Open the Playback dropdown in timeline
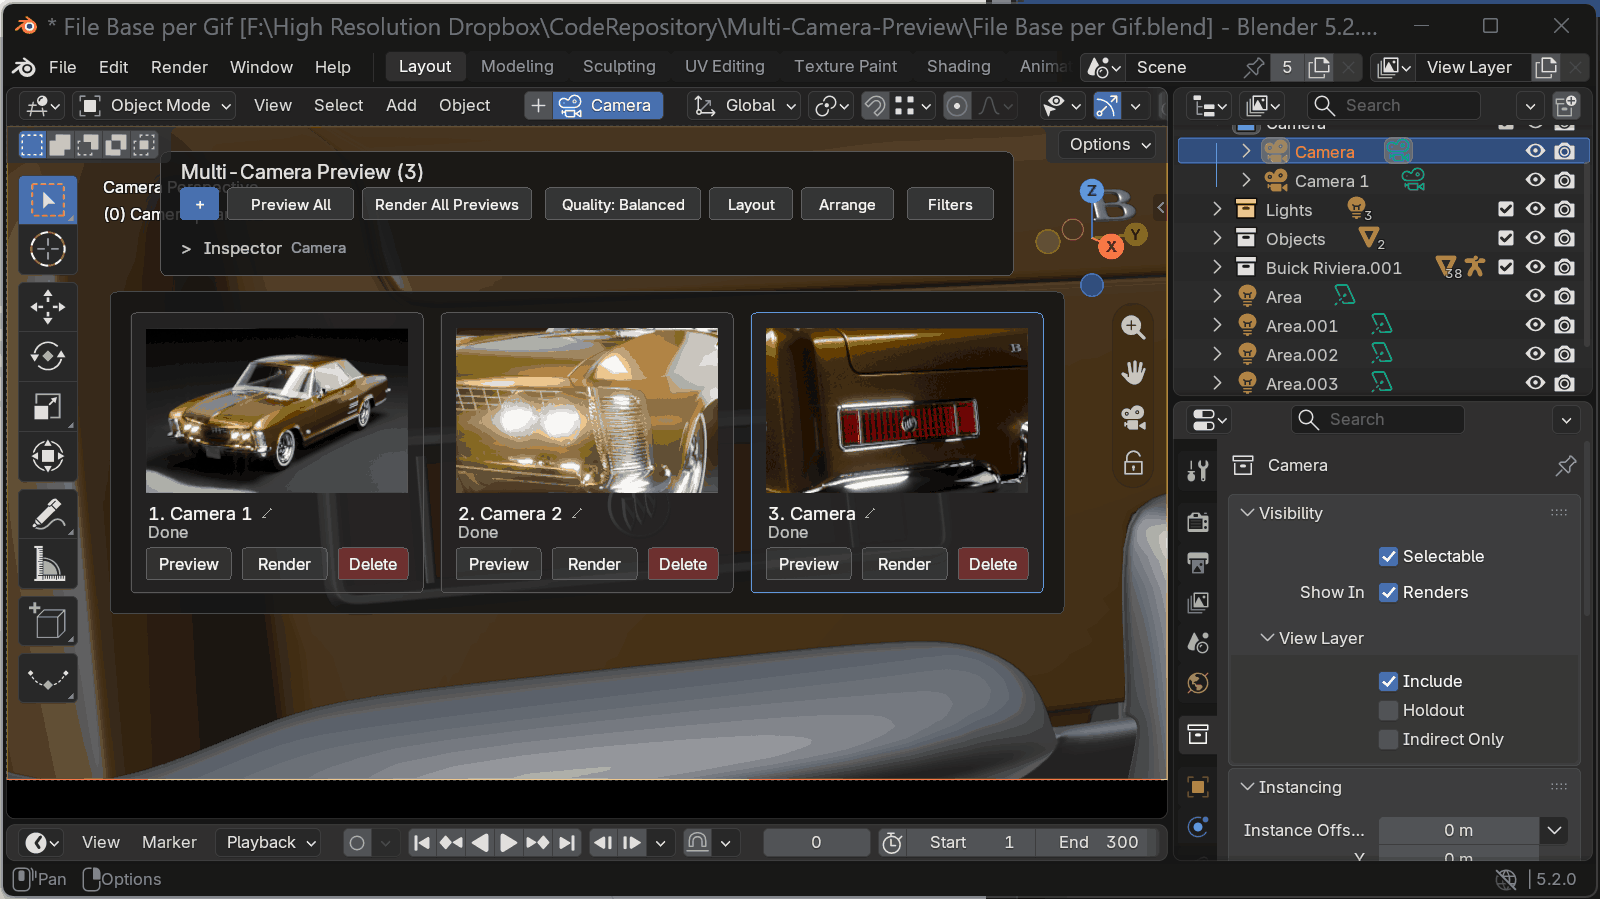 [x=270, y=842]
